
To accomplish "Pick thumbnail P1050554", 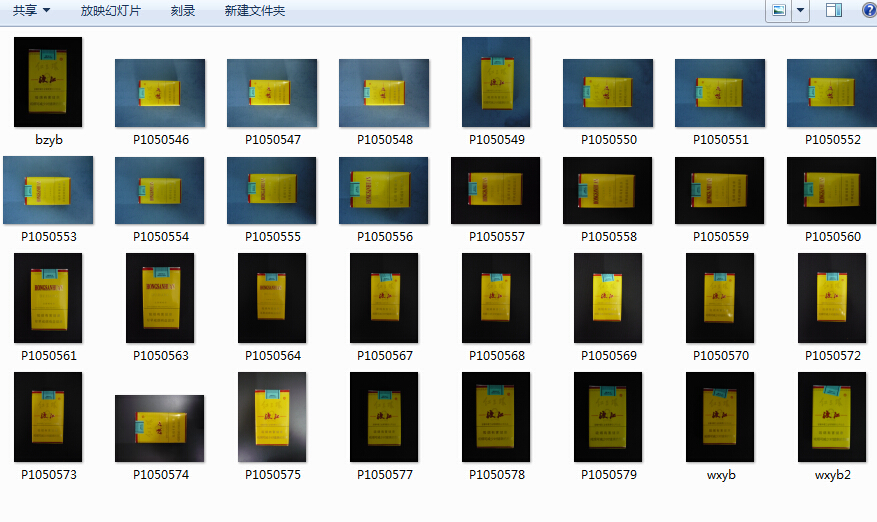I will 160,190.
